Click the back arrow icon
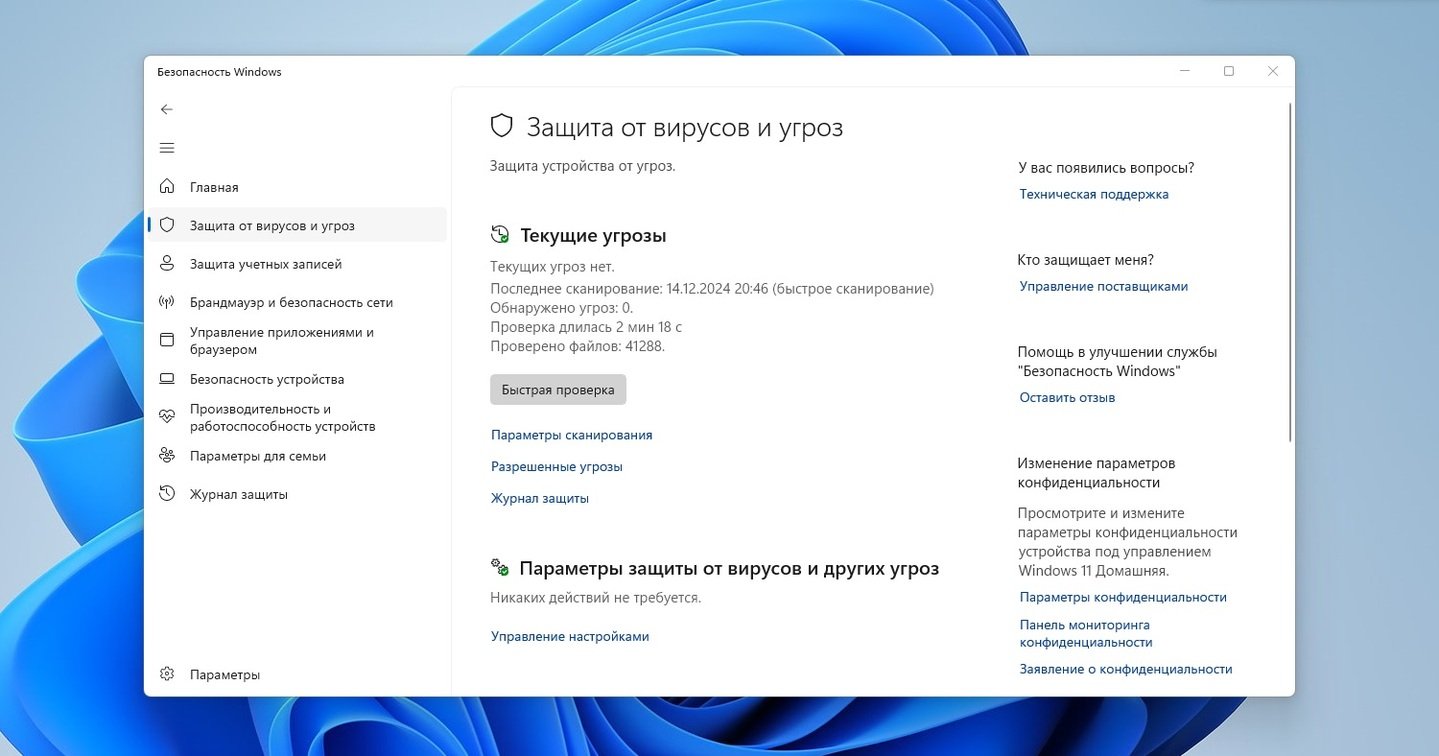Viewport: 1439px width, 756px height. 167,110
